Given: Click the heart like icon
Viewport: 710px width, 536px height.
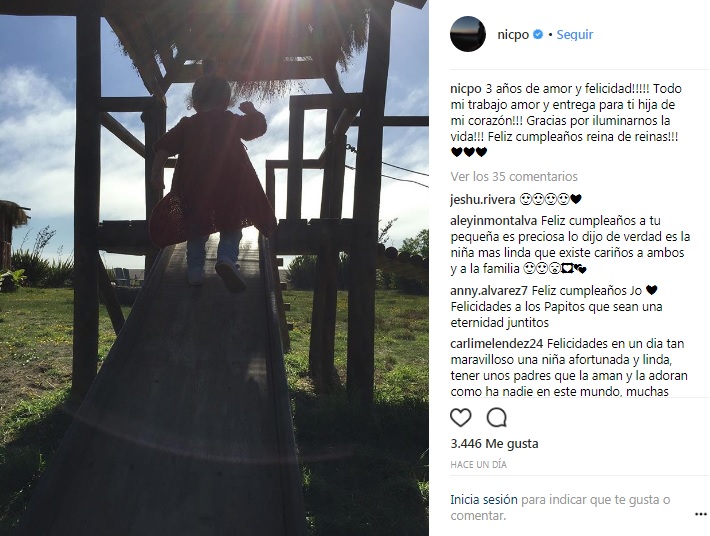Looking at the screenshot, I should [461, 417].
